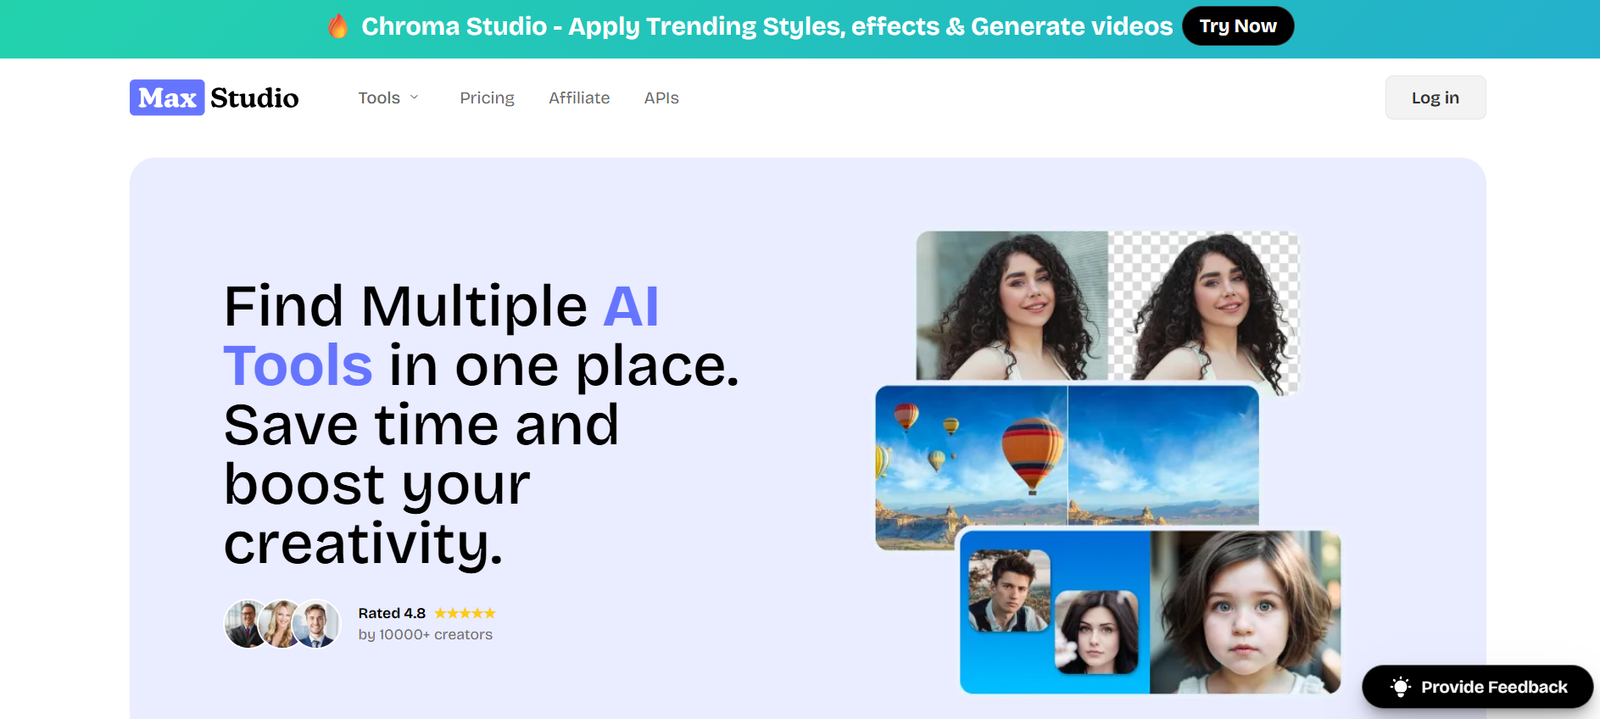Click the lightbulb icon in feedback button

[1400, 687]
